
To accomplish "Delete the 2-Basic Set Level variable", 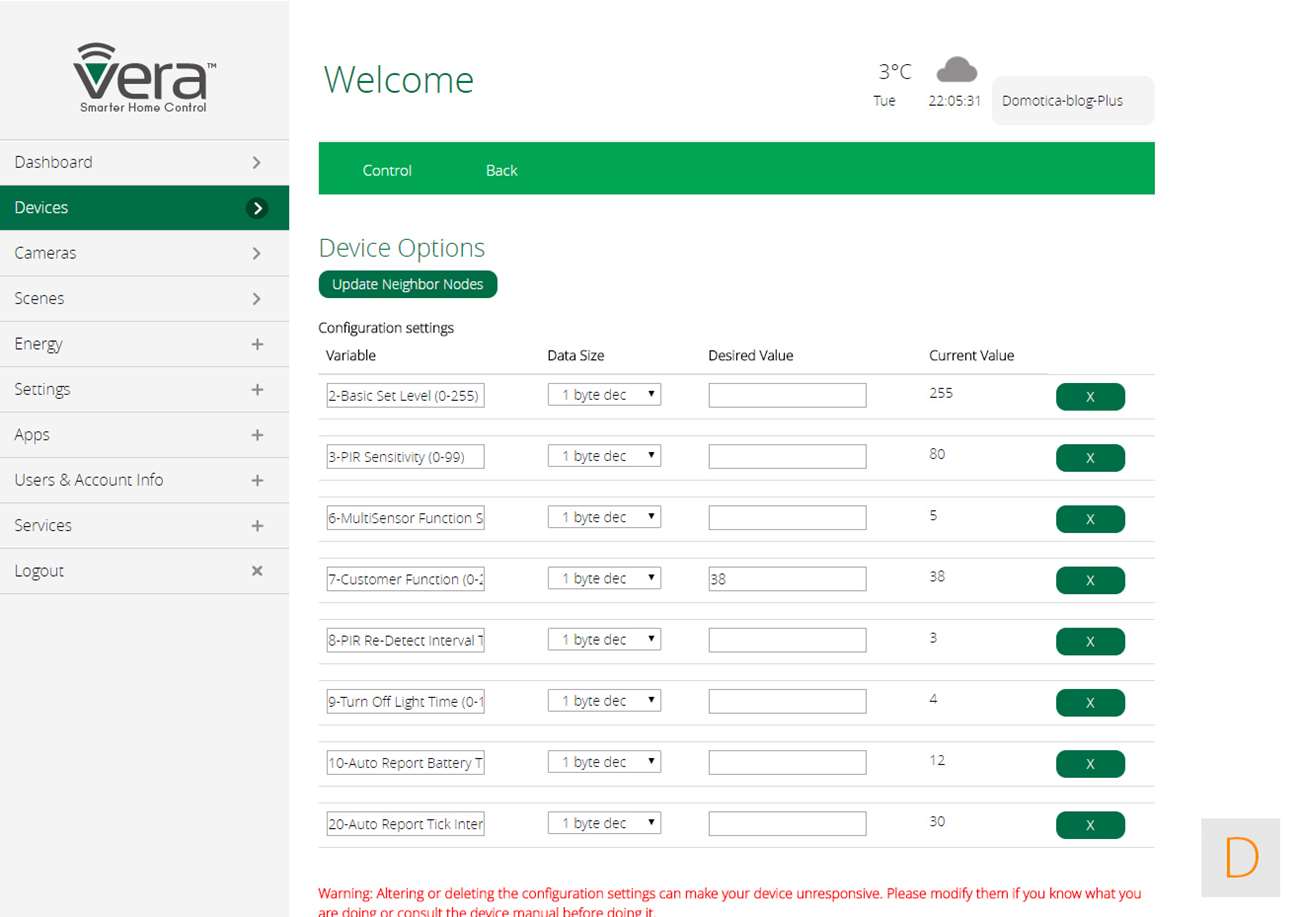I will (1089, 397).
